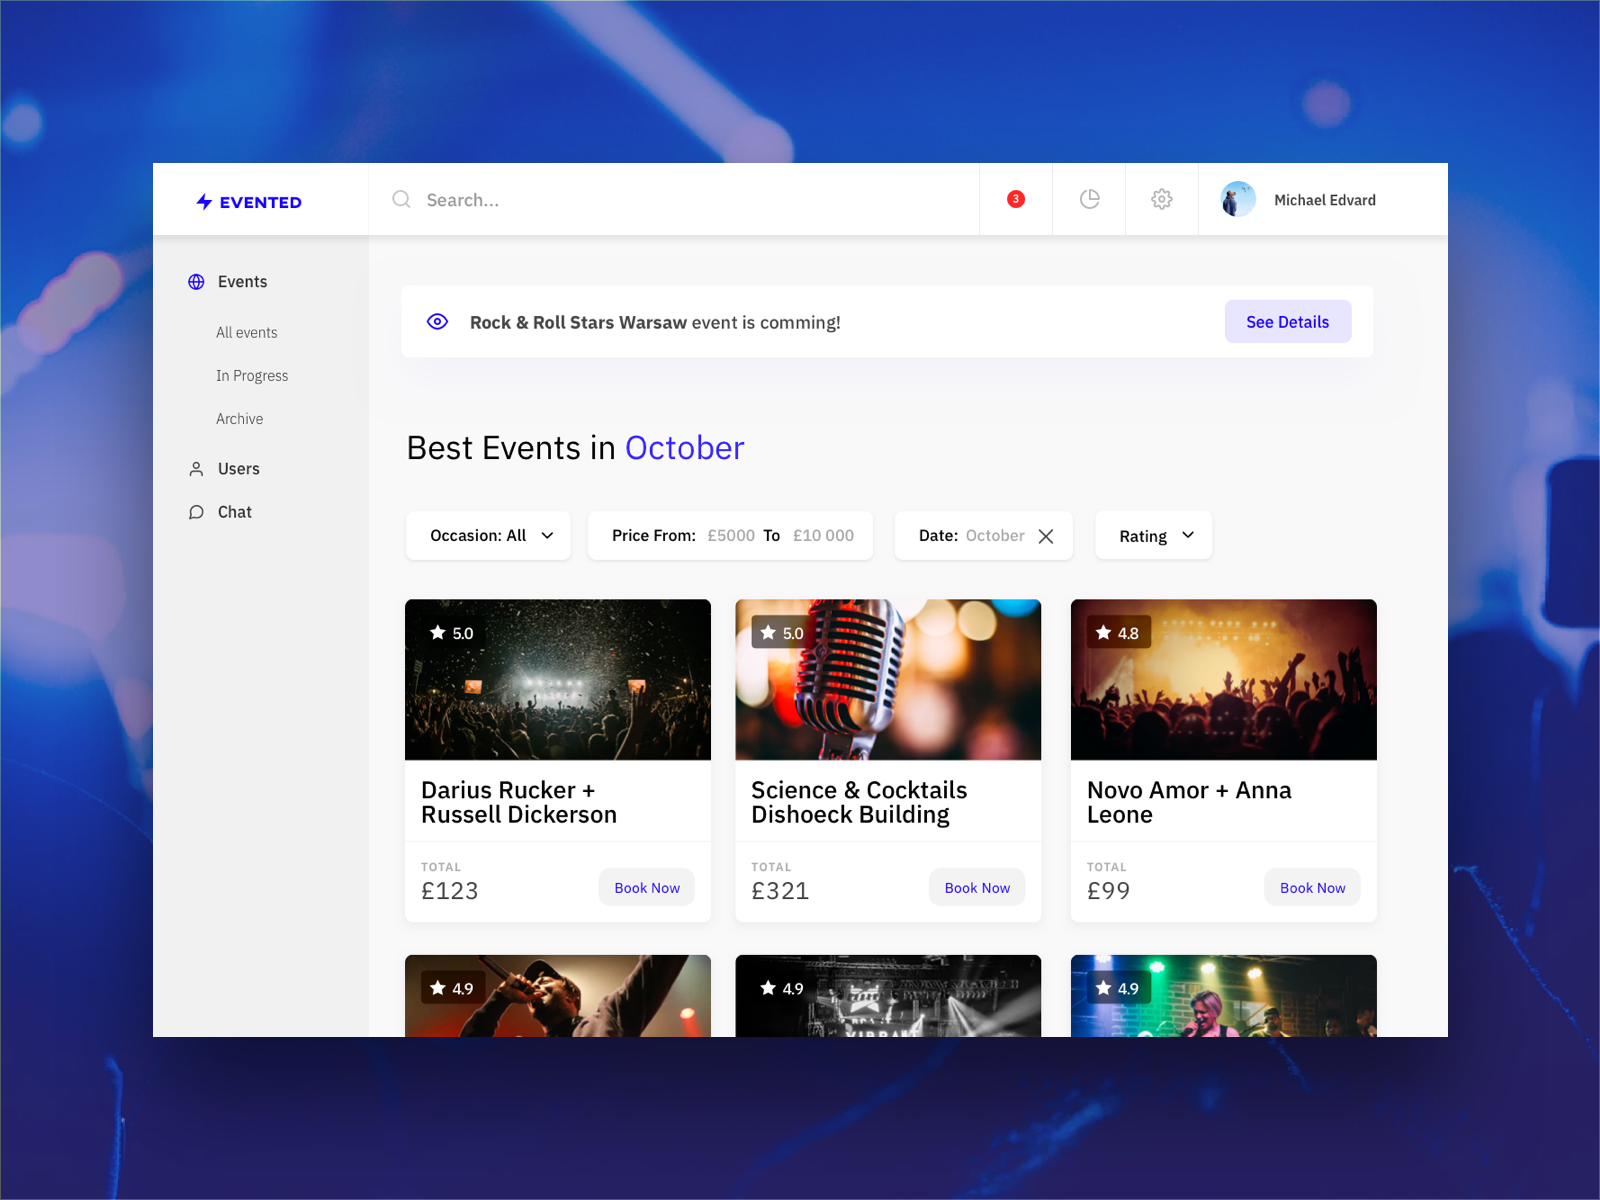Open the Darius Rucker concert thumbnail

point(558,680)
